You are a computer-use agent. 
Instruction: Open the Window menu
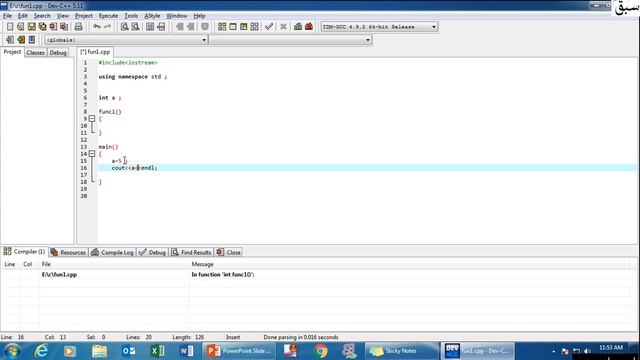pos(176,16)
